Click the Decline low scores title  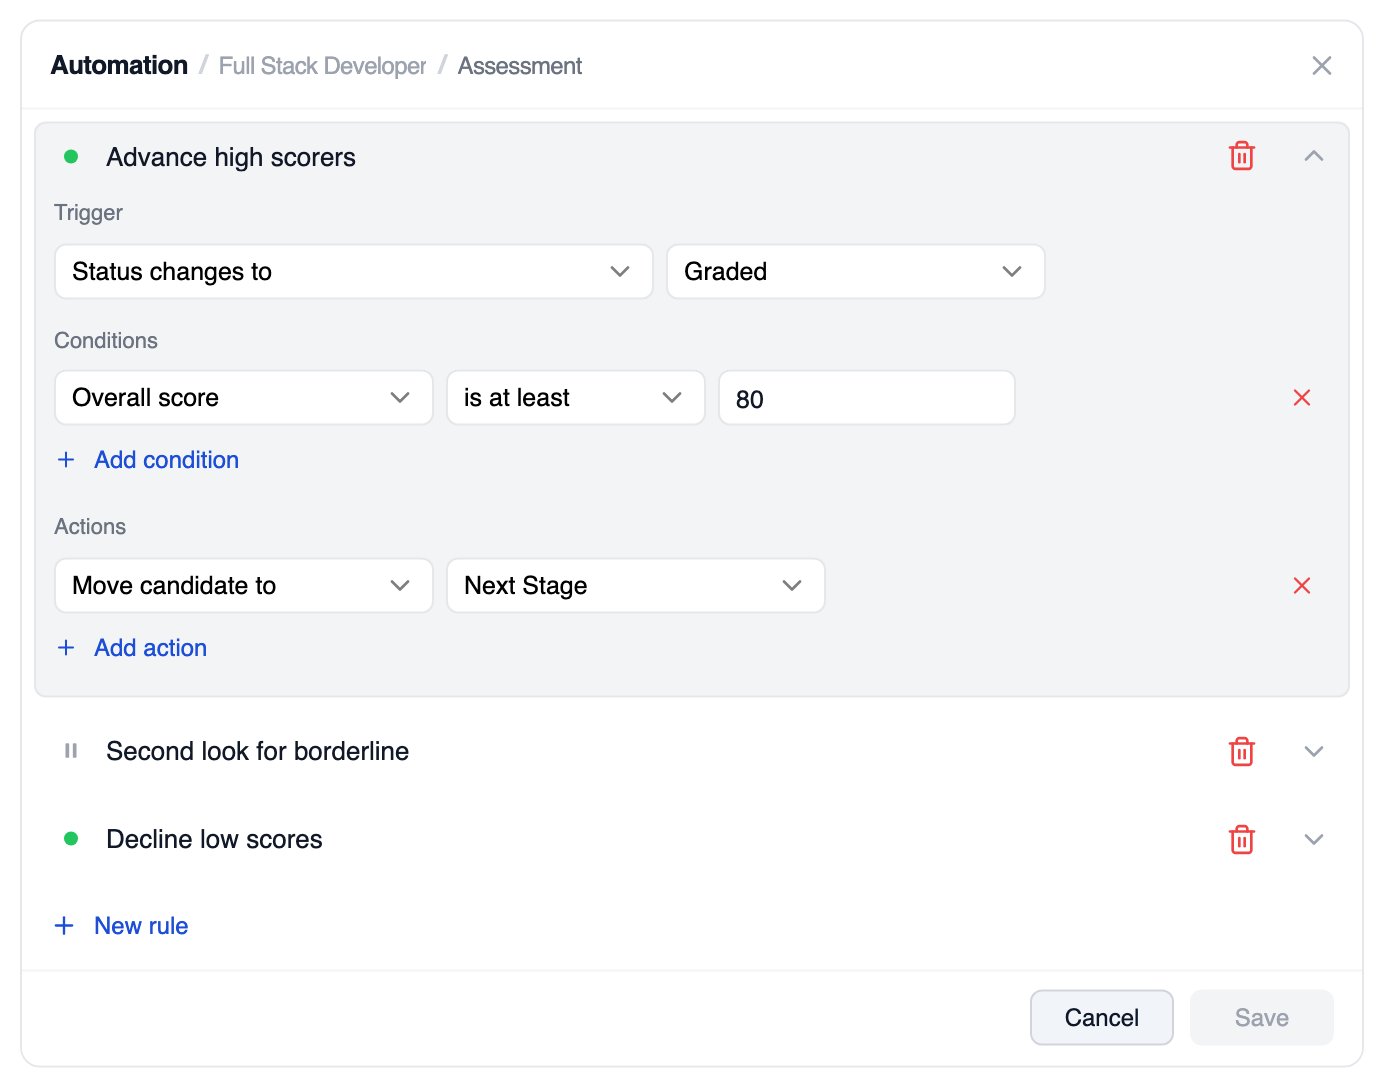[x=214, y=839]
